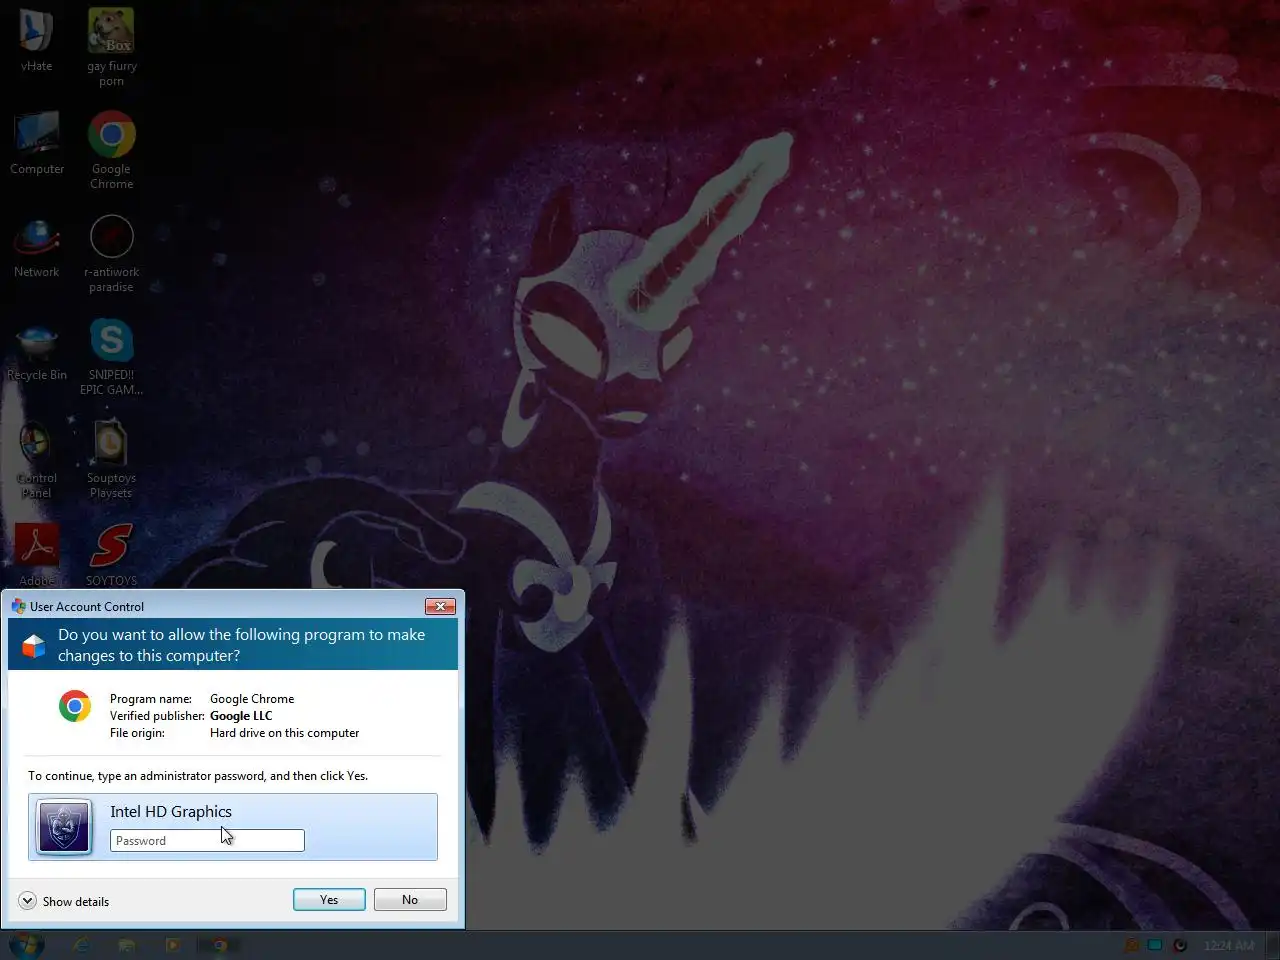Screen dimensions: 1280x960
Task: Click the 'File origin:' label
Action: (x=137, y=733)
